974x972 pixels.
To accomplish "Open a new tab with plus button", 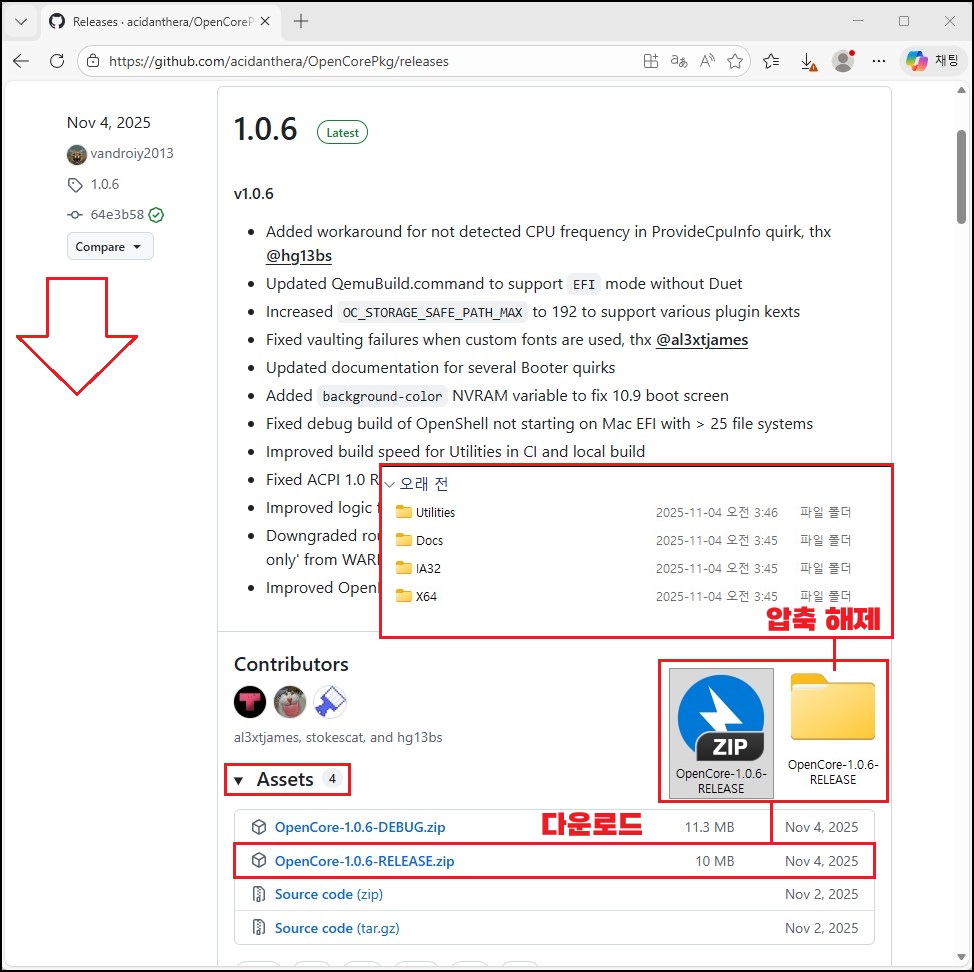I will pos(301,21).
